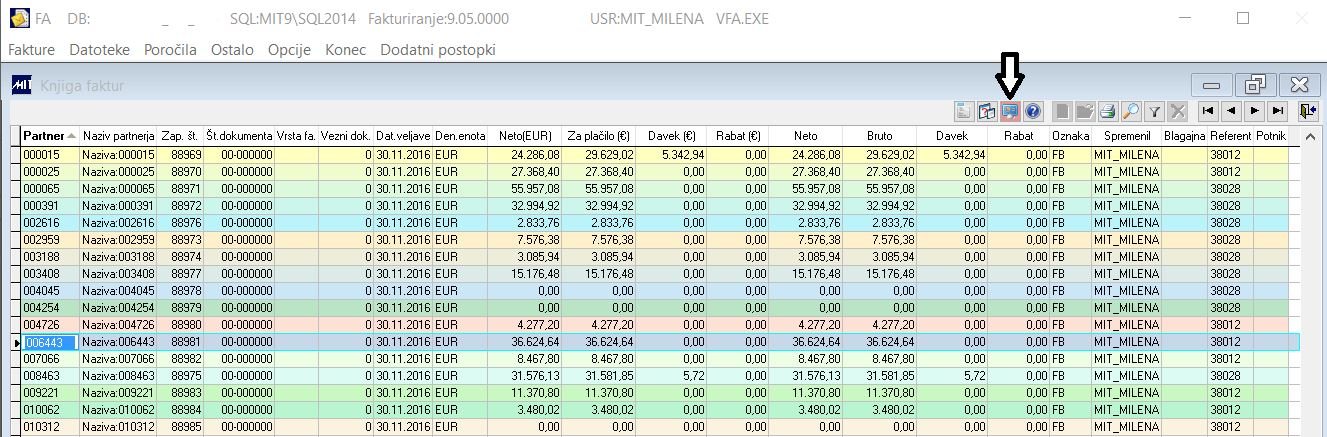The image size is (1327, 437).
Task: Open the Ostalo menu
Action: click(232, 49)
